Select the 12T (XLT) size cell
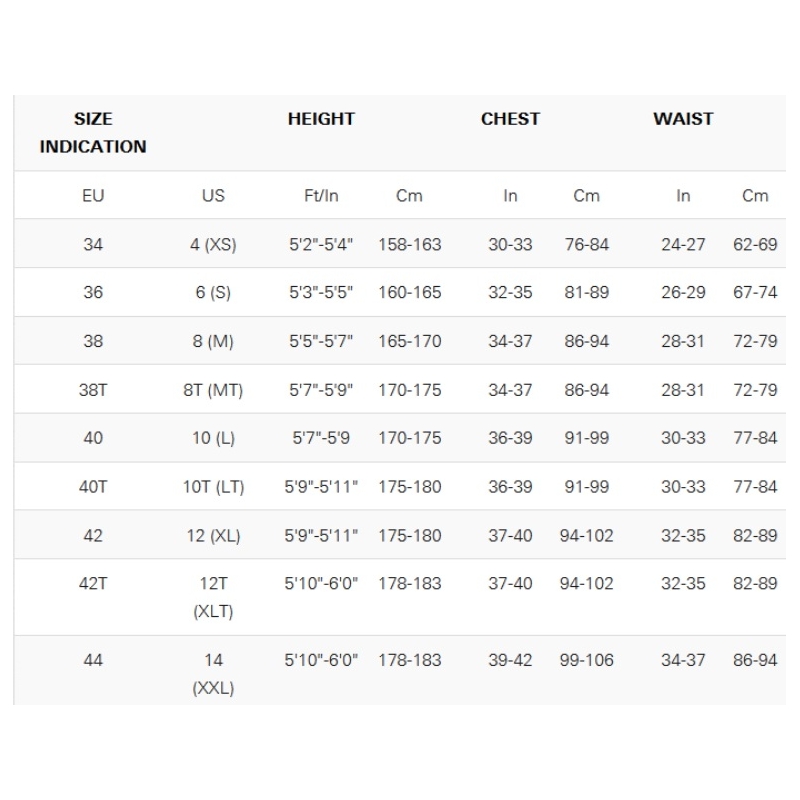This screenshot has width=800, height=800. [x=213, y=597]
